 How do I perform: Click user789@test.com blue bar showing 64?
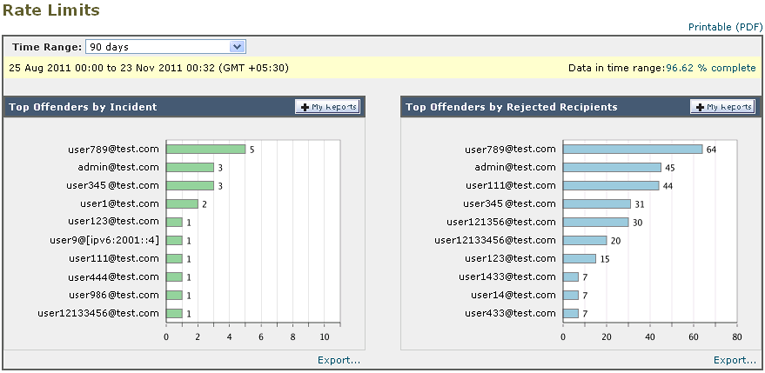pyautogui.click(x=632, y=149)
